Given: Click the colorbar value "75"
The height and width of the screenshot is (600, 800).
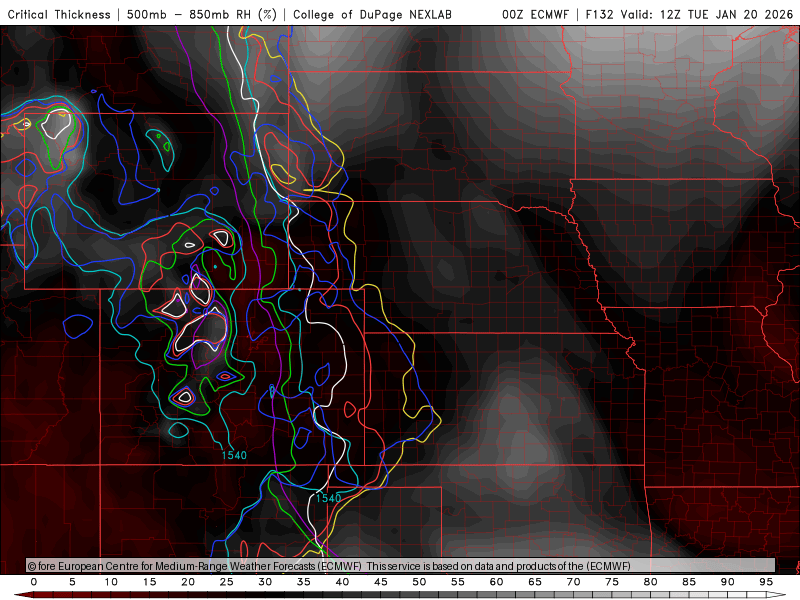Looking at the screenshot, I should [x=612, y=582].
